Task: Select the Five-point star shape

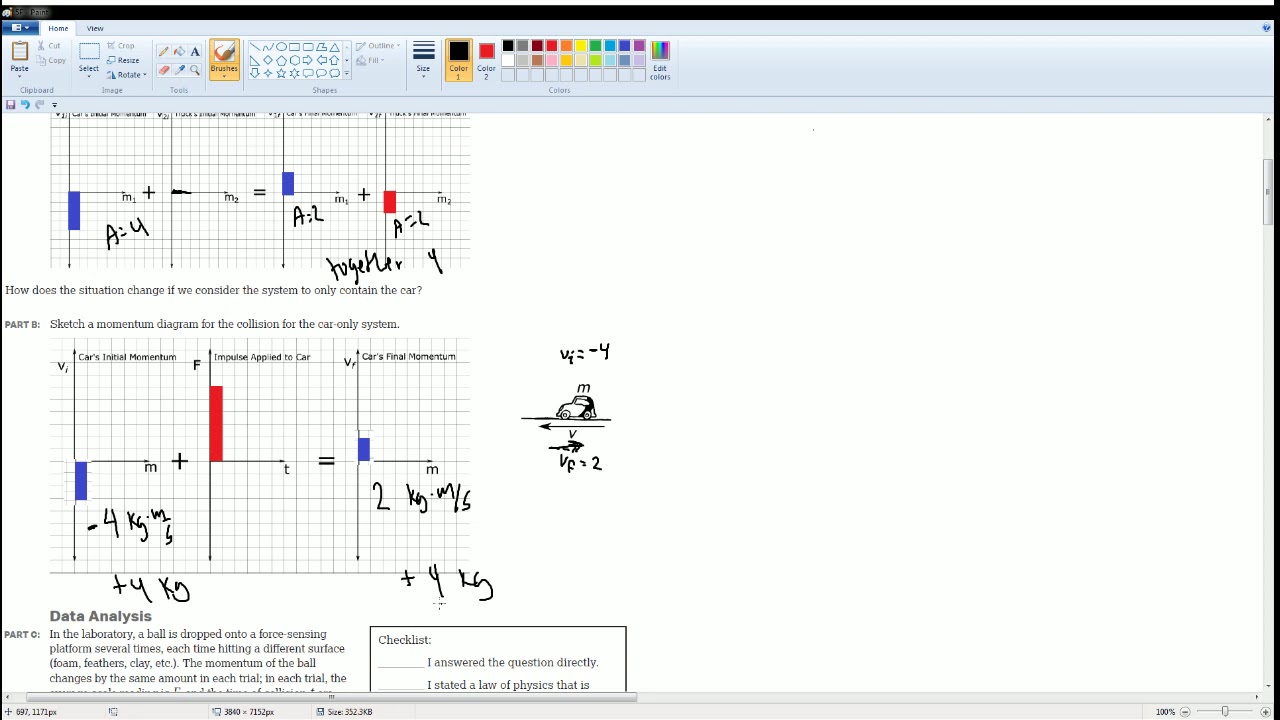Action: 281,73
